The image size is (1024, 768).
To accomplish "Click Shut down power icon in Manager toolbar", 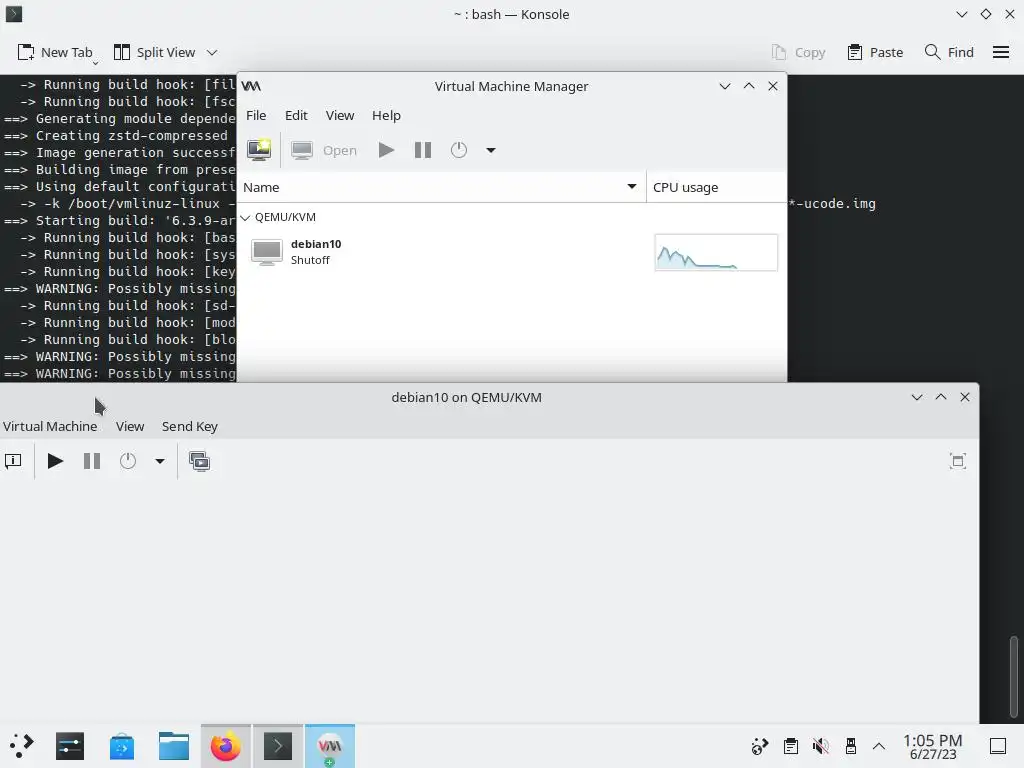I will (x=458, y=150).
